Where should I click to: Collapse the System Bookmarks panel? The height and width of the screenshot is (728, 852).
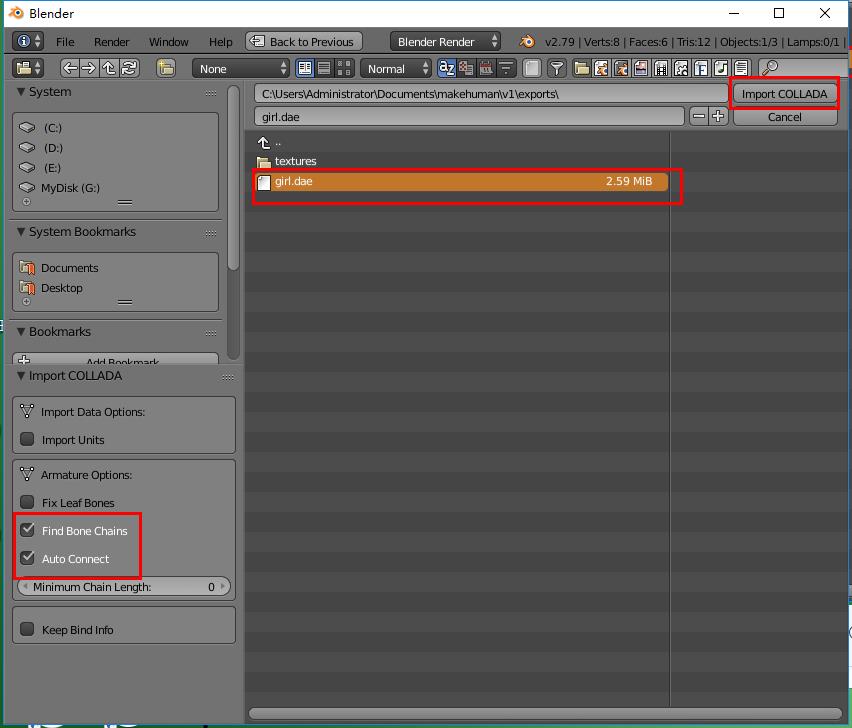click(21, 231)
